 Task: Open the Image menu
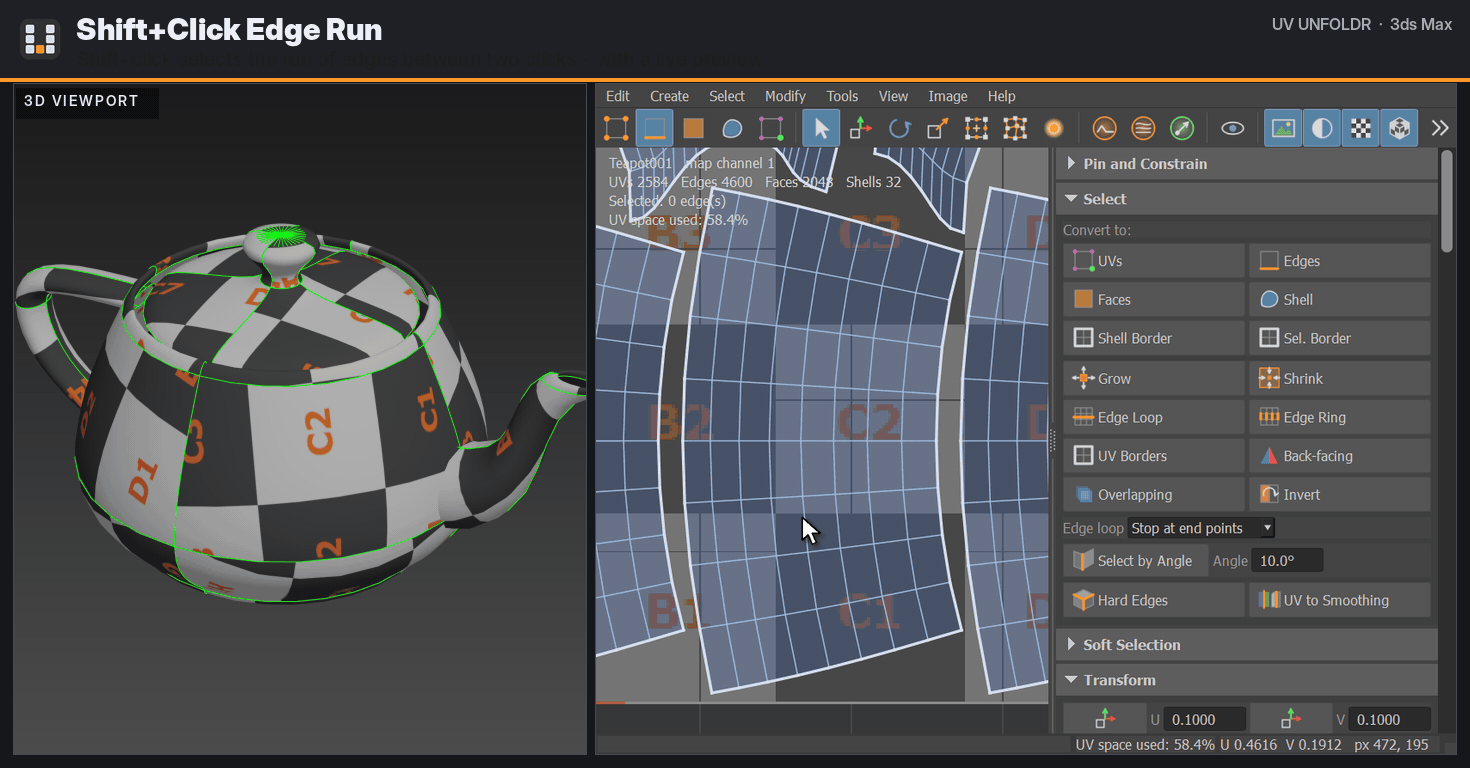tap(948, 96)
